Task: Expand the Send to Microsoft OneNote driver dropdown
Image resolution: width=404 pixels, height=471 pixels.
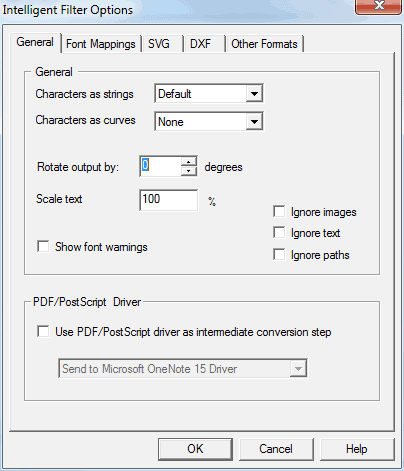Action: point(298,368)
